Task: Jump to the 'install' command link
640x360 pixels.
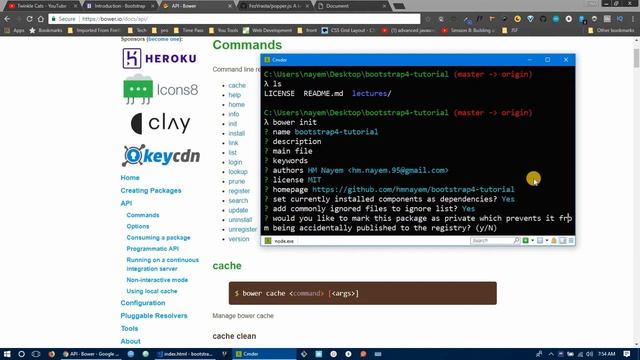Action: tap(237, 133)
